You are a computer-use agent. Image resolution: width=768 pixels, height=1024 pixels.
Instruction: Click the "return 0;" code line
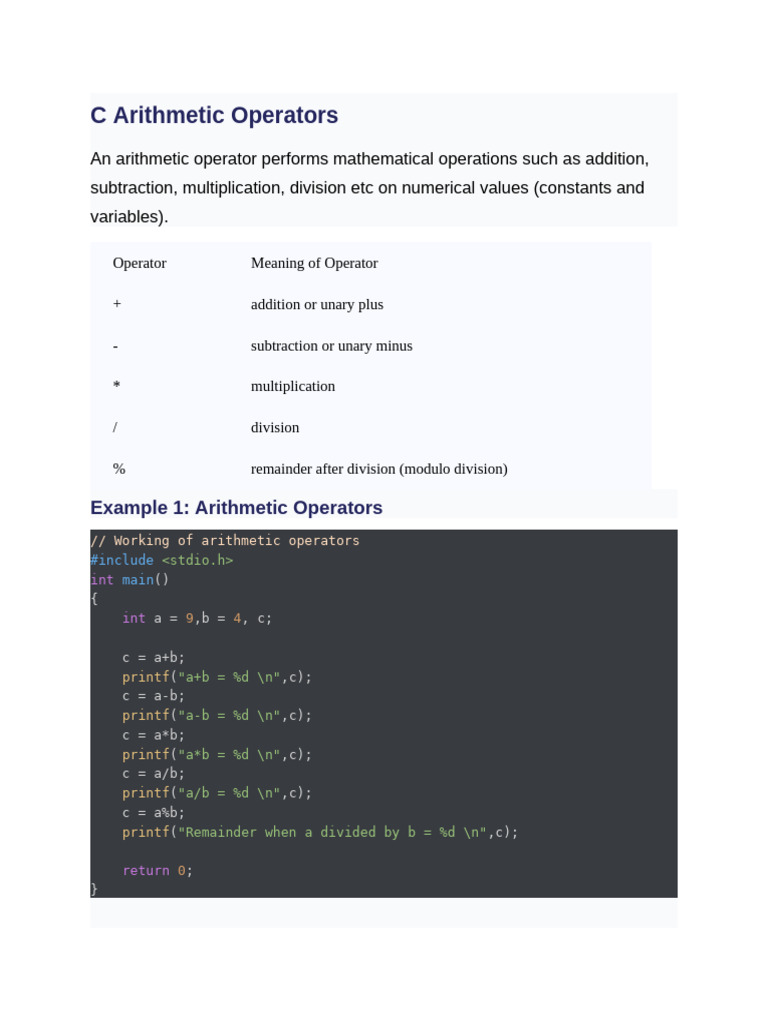[x=157, y=871]
